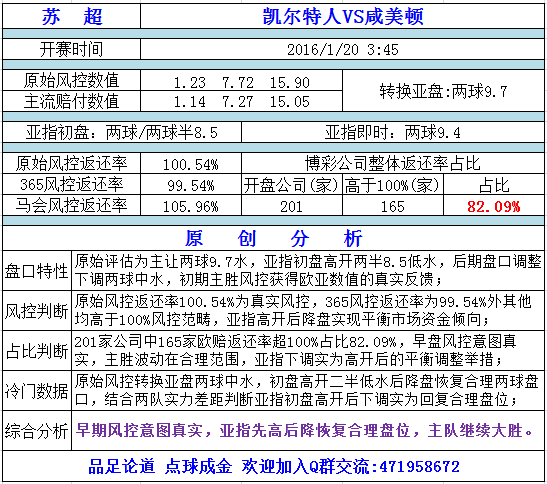This screenshot has width=547, height=484.
Task: Click the '马会风控返还率' label
Action: click(72, 205)
